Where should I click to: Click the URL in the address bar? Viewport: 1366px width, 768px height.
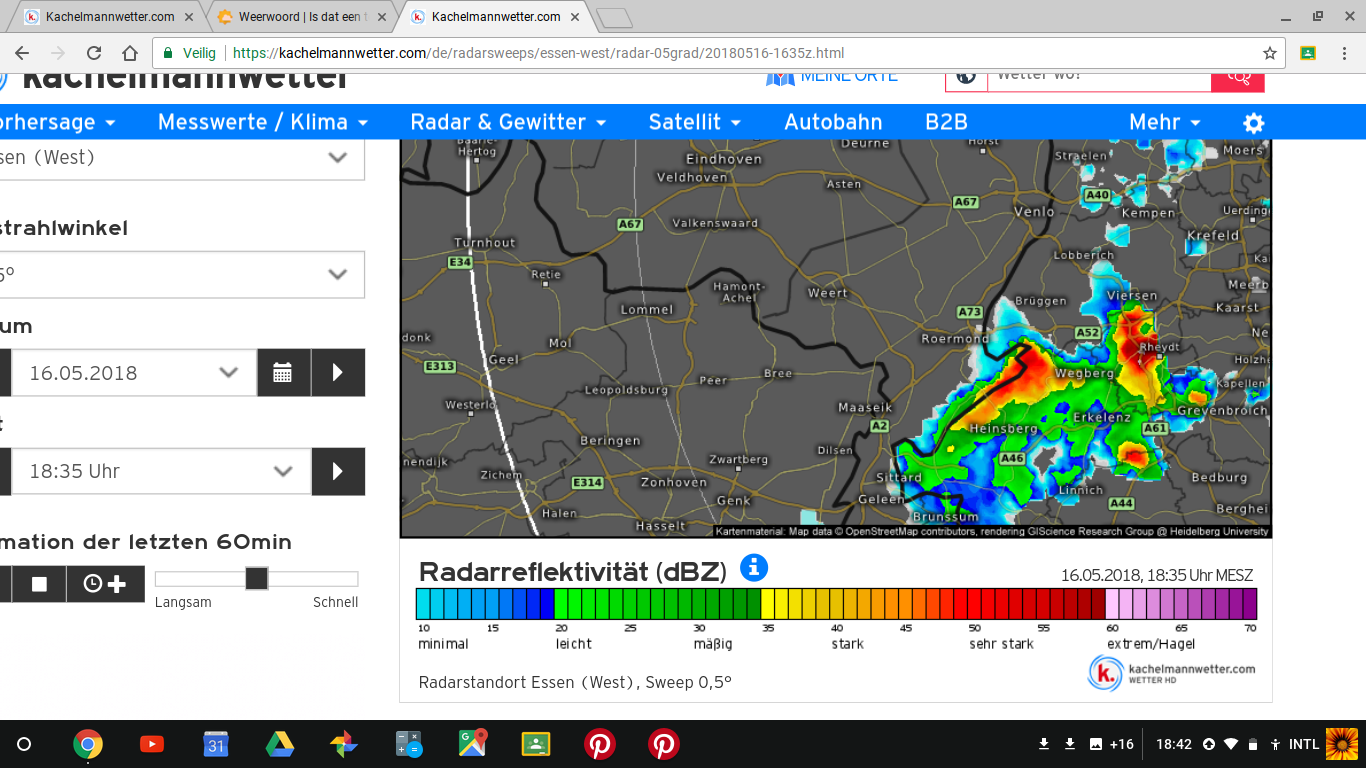point(538,53)
